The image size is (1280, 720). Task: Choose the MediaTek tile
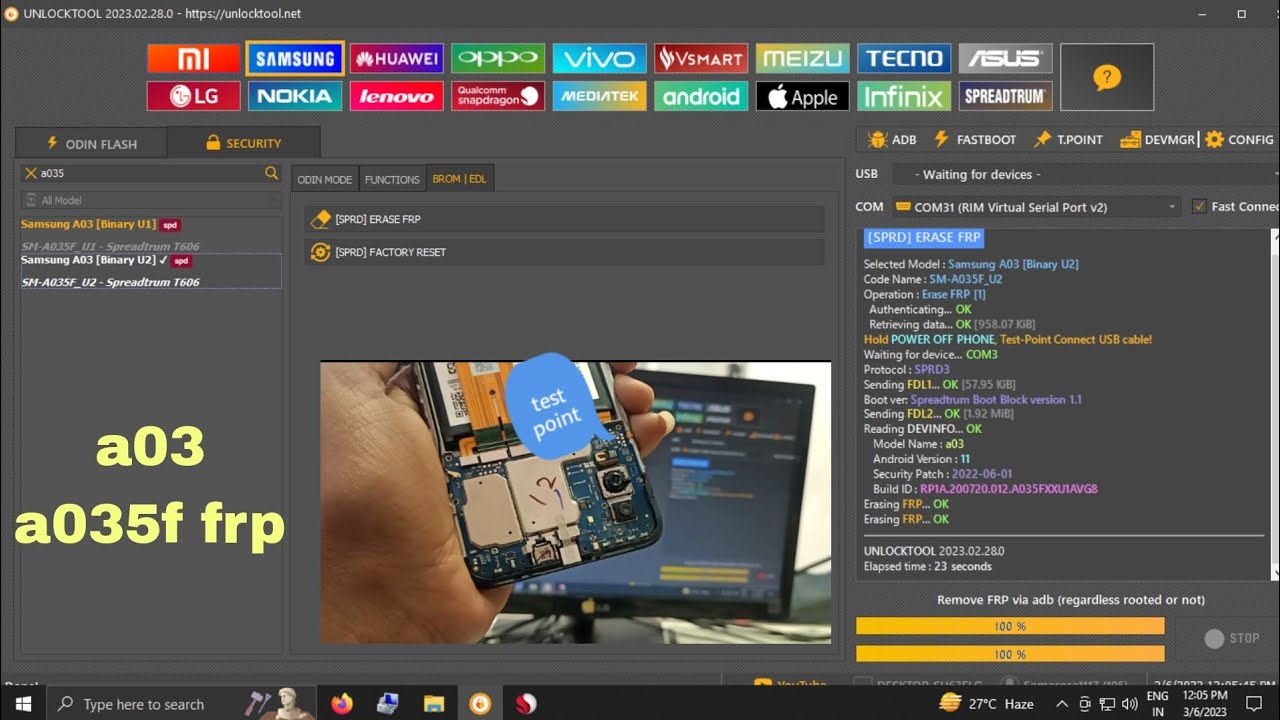(x=599, y=96)
